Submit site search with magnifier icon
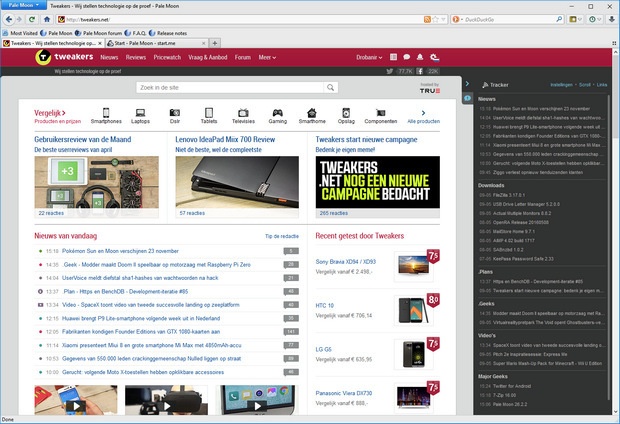 point(330,87)
